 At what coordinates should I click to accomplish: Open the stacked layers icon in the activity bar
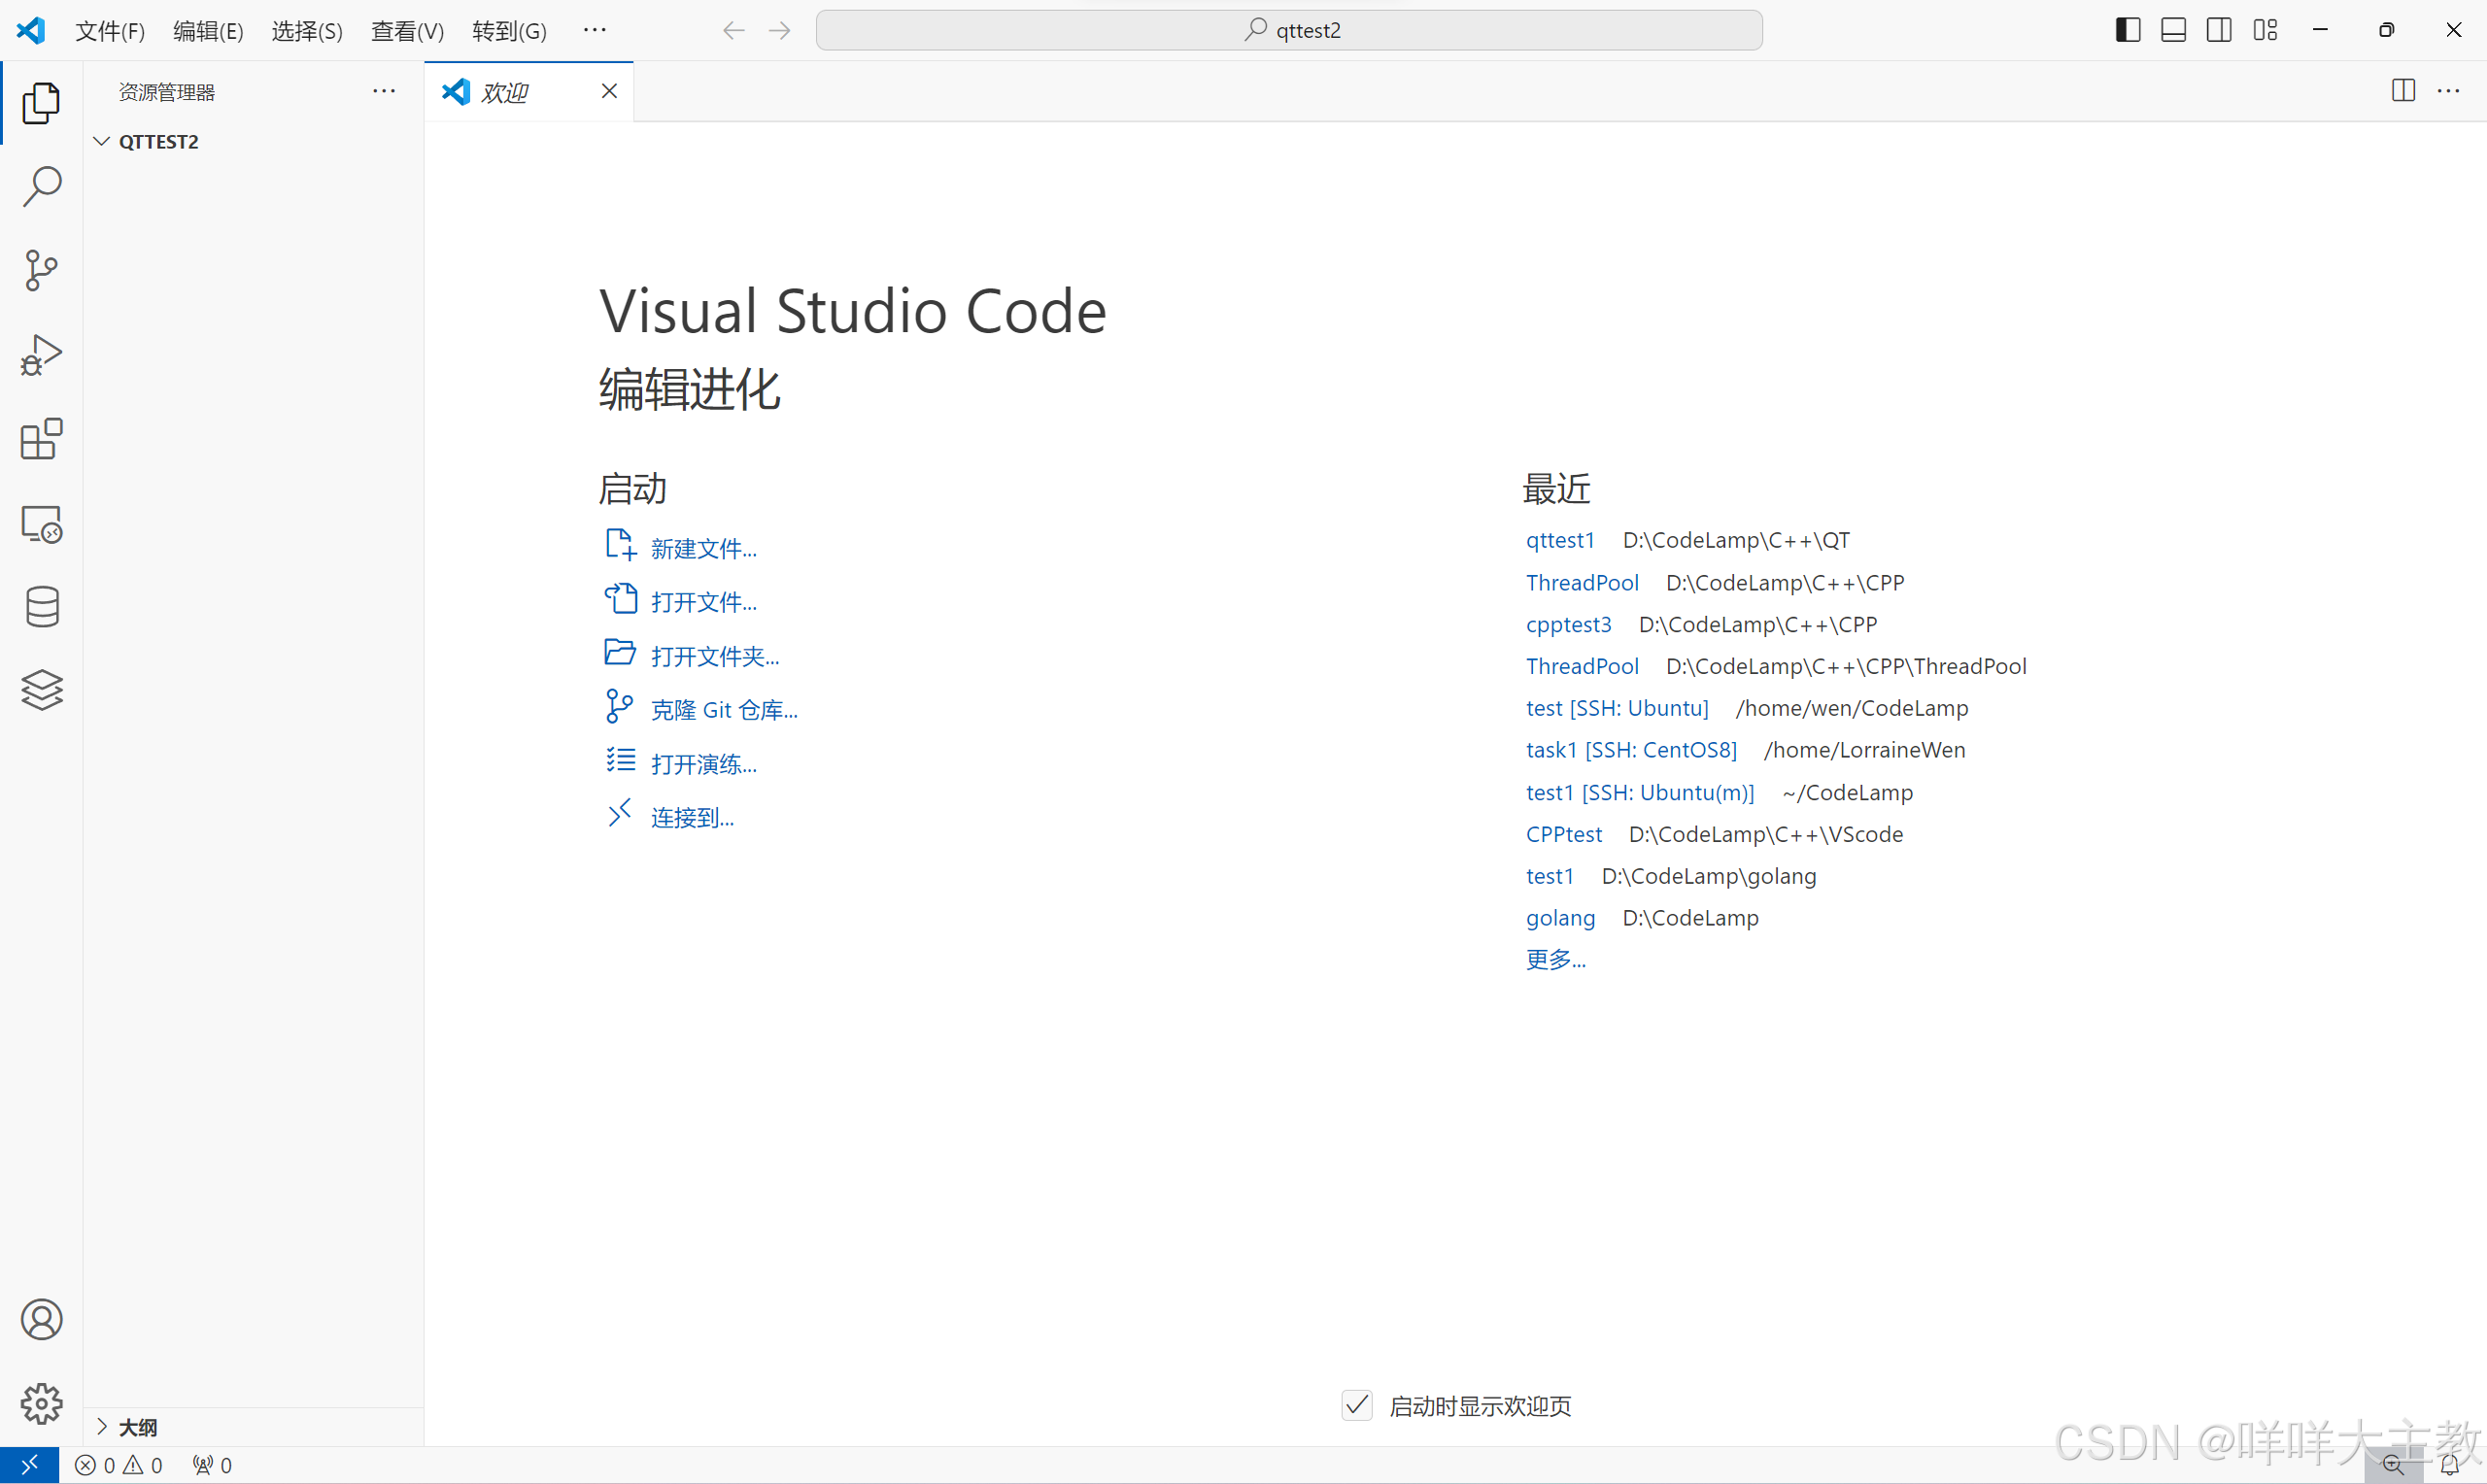pyautogui.click(x=41, y=690)
